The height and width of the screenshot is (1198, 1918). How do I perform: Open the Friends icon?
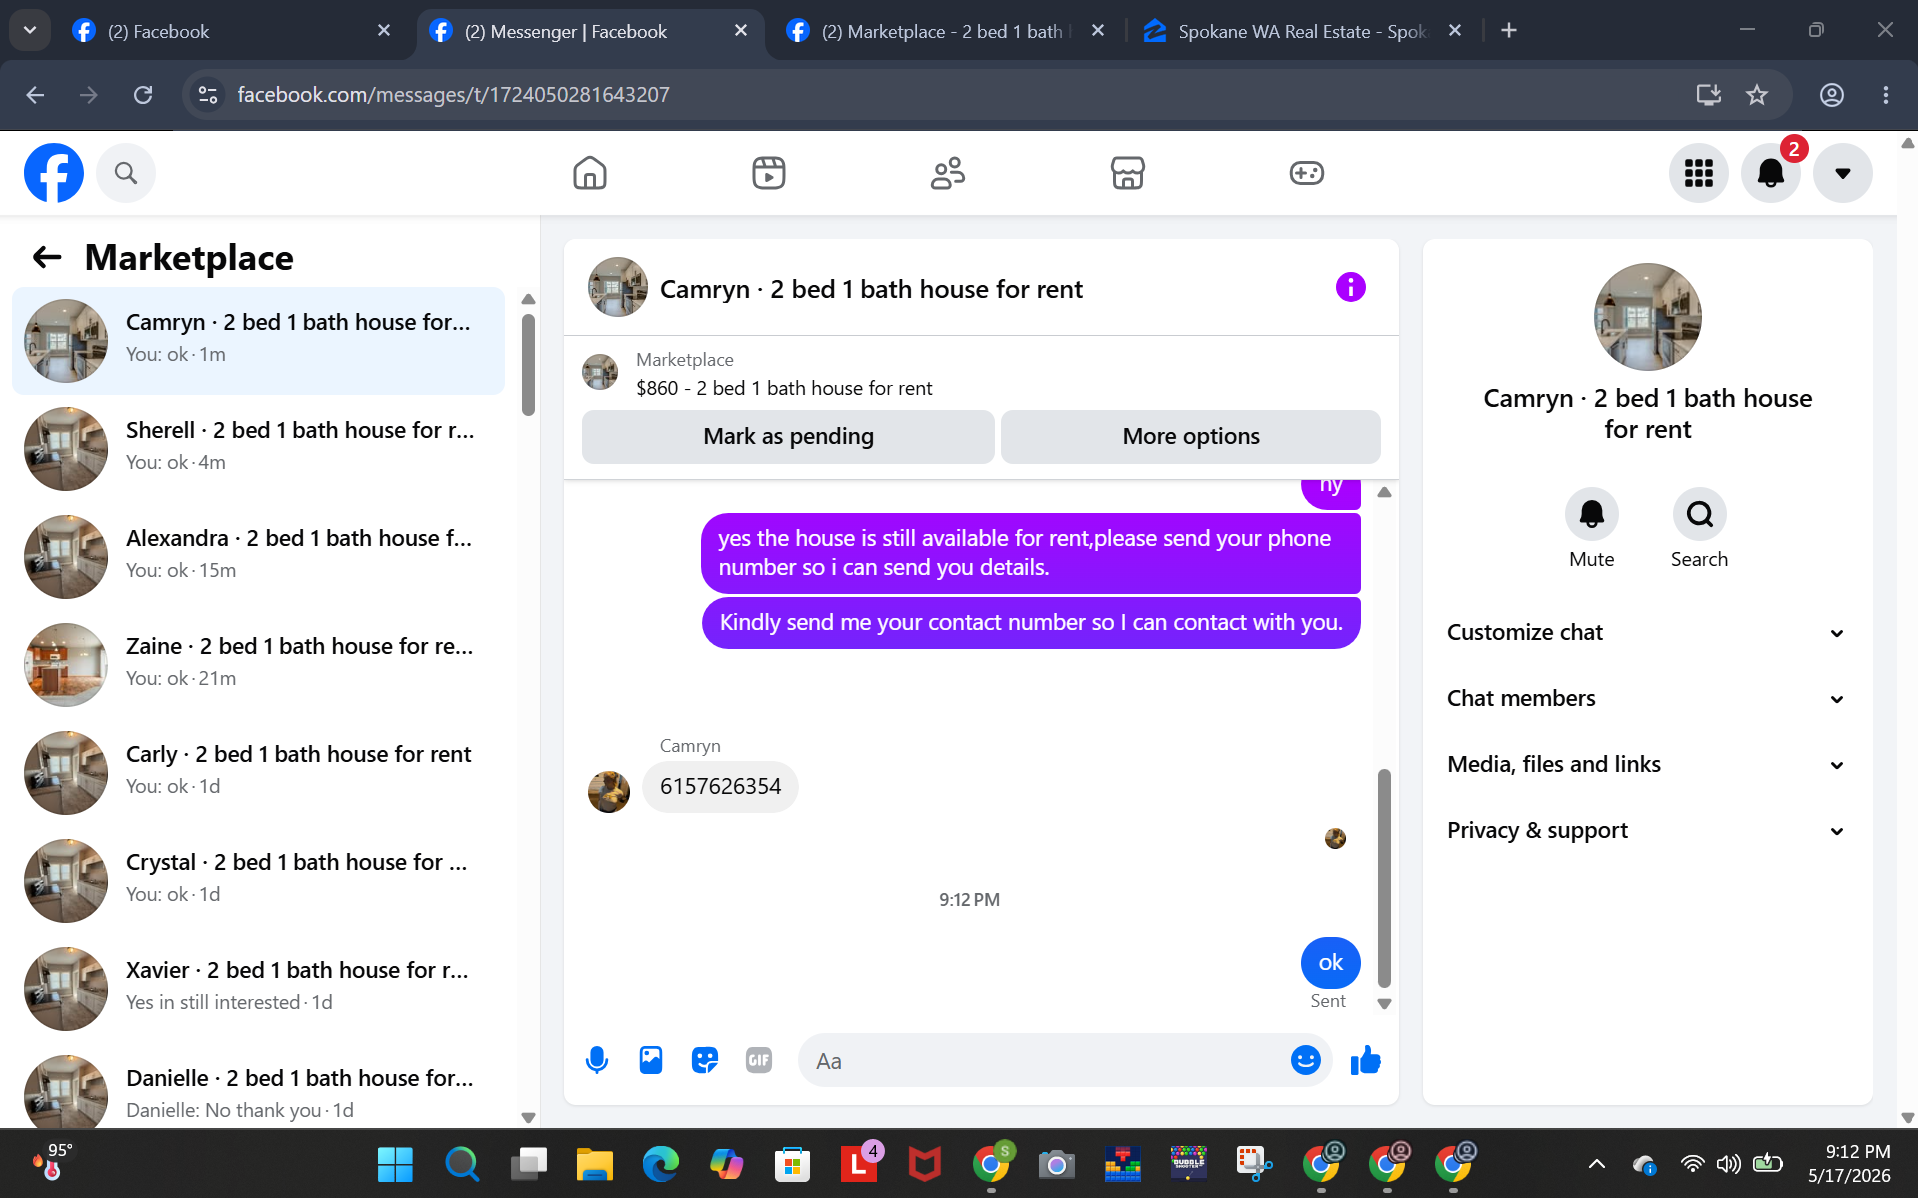[948, 173]
